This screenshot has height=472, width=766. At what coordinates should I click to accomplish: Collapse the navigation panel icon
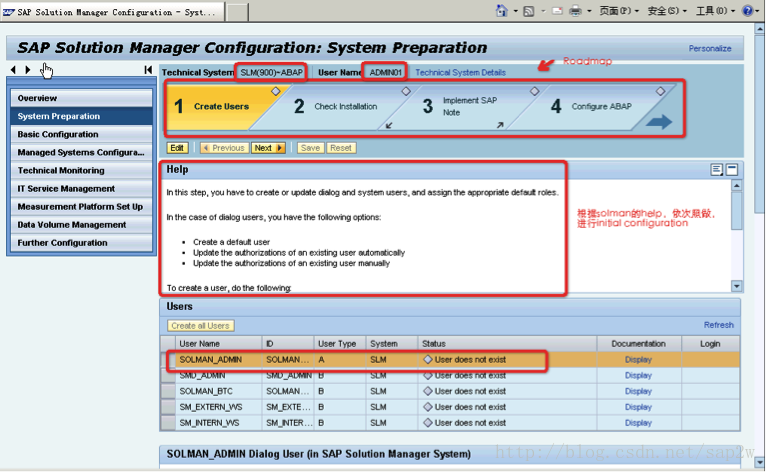148,70
